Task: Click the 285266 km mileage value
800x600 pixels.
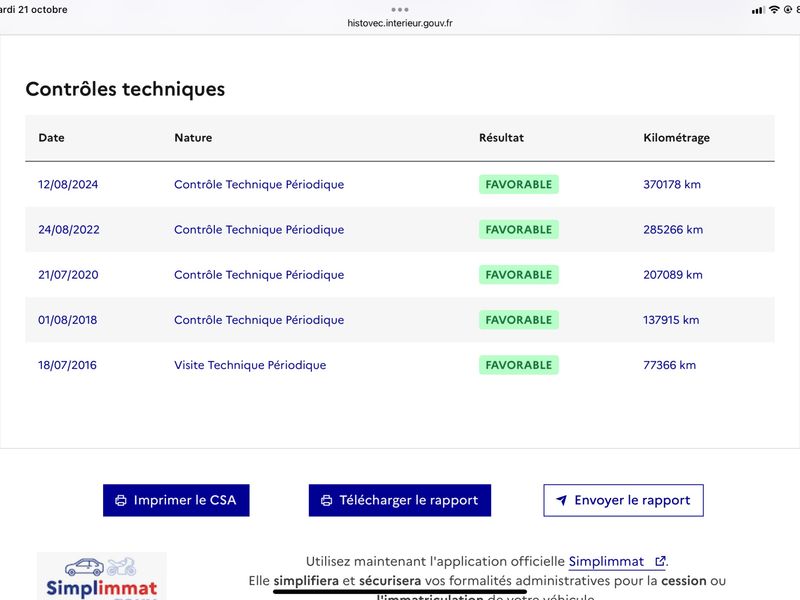Action: 673,230
